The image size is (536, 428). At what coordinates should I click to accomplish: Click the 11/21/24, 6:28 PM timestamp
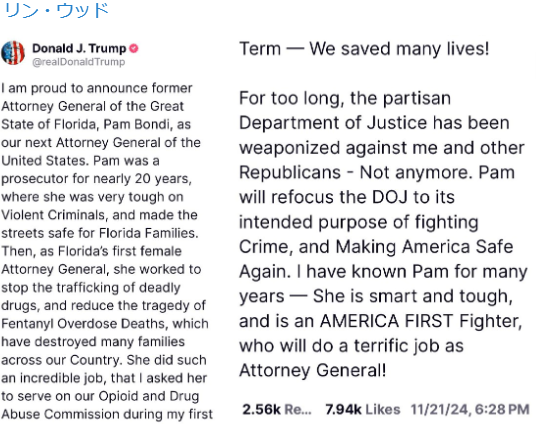(x=470, y=409)
